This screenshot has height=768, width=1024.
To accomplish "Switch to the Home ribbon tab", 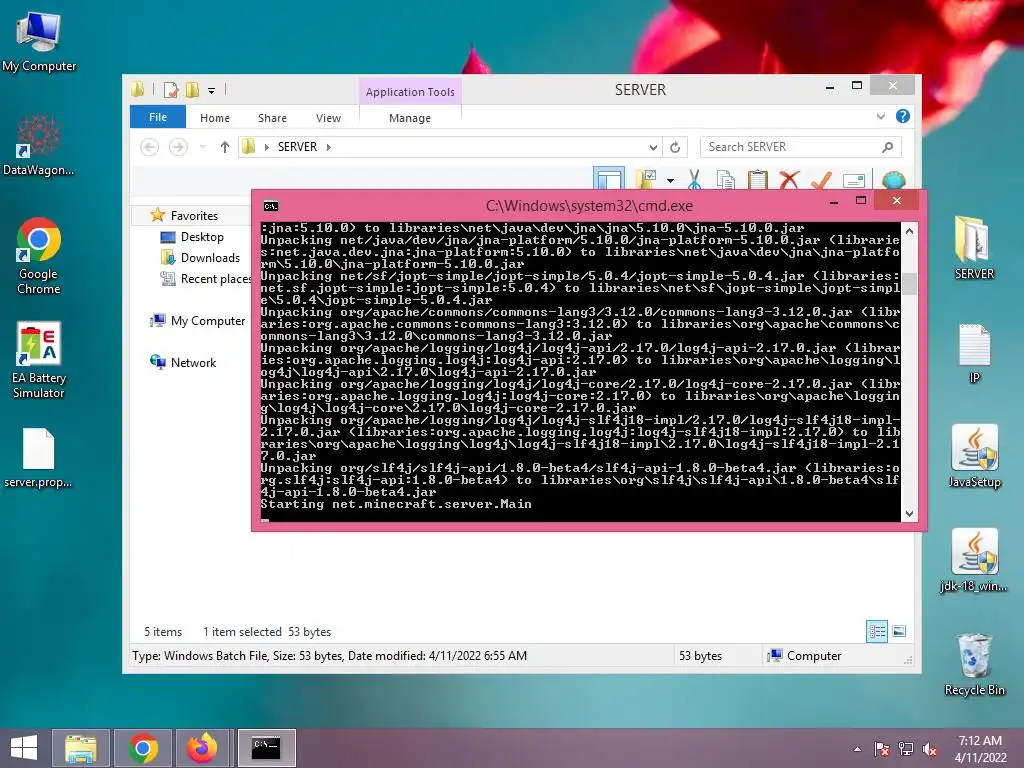I will (x=215, y=118).
